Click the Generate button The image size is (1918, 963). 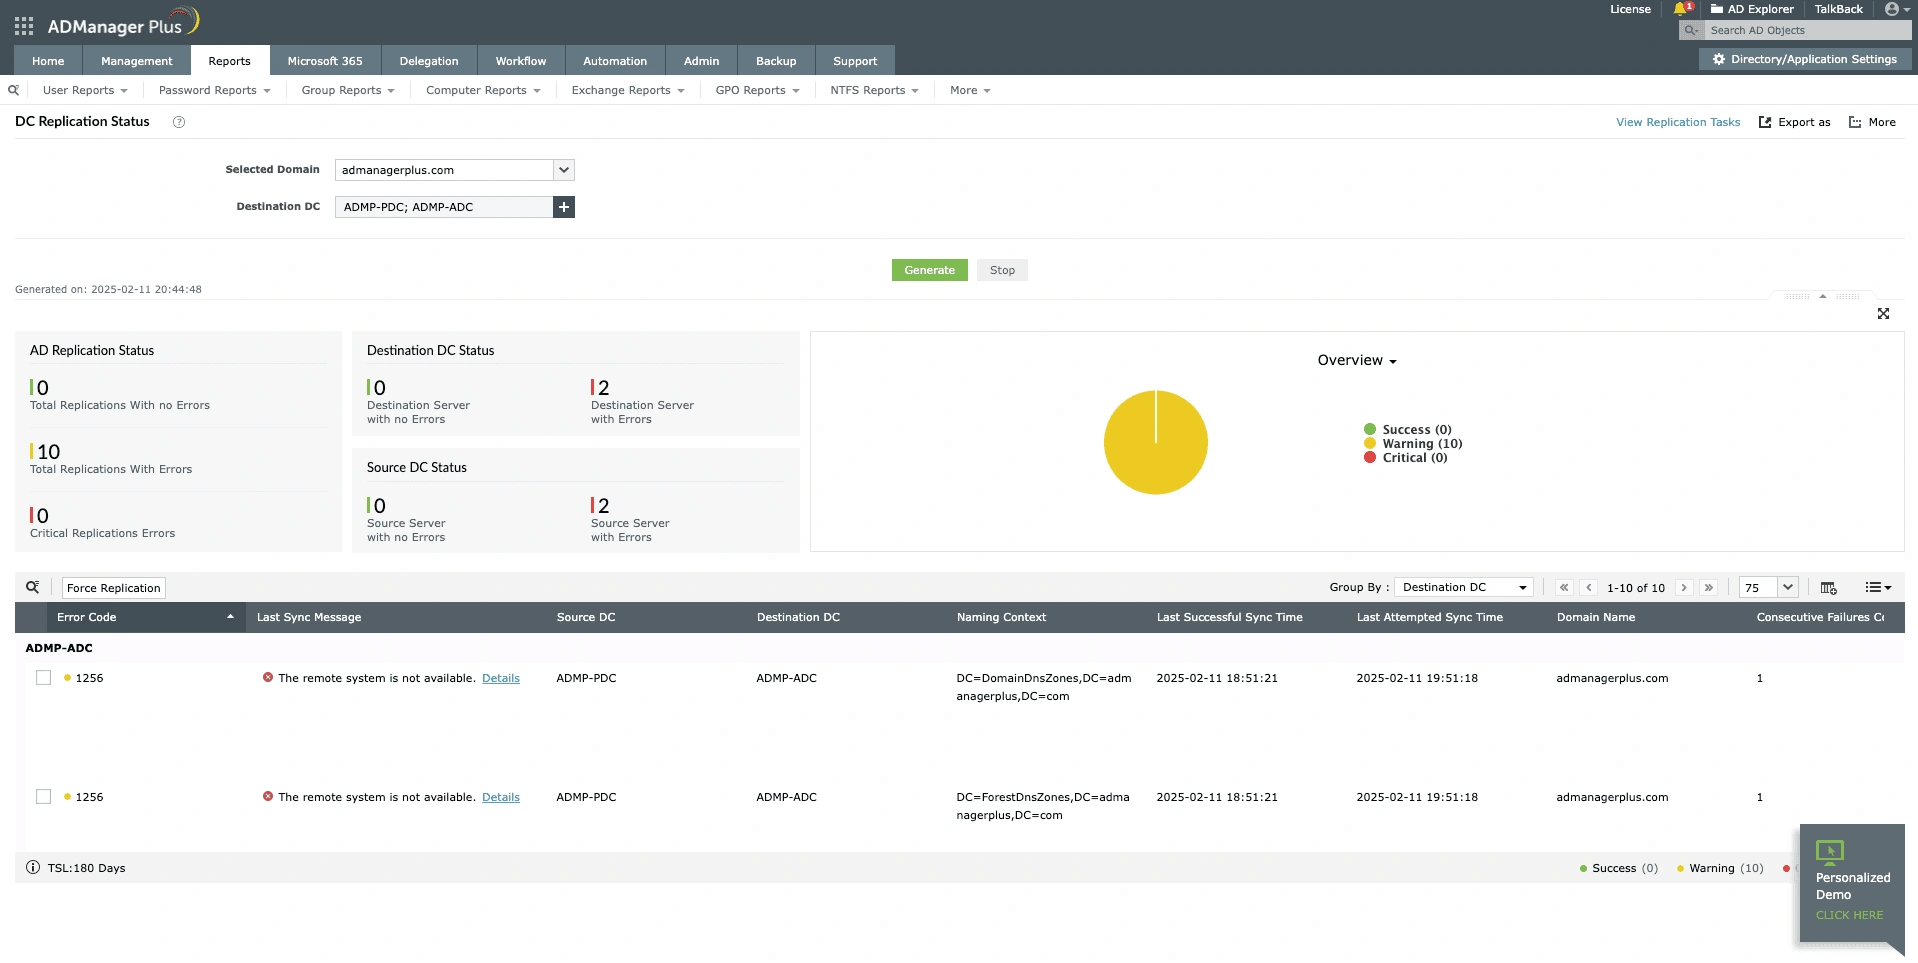coord(929,270)
